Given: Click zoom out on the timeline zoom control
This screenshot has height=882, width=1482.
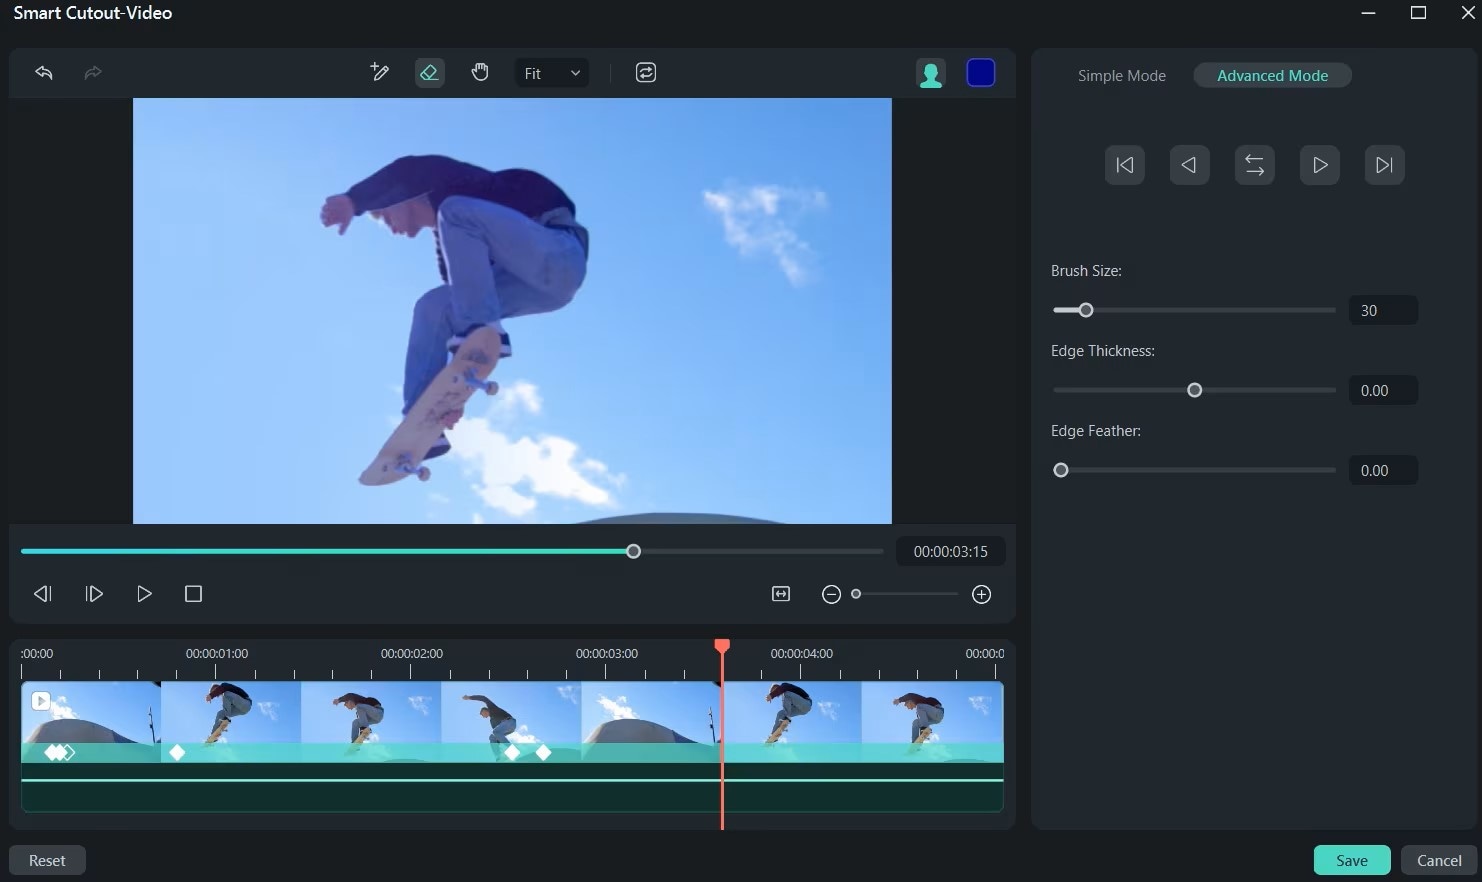Looking at the screenshot, I should point(831,593).
